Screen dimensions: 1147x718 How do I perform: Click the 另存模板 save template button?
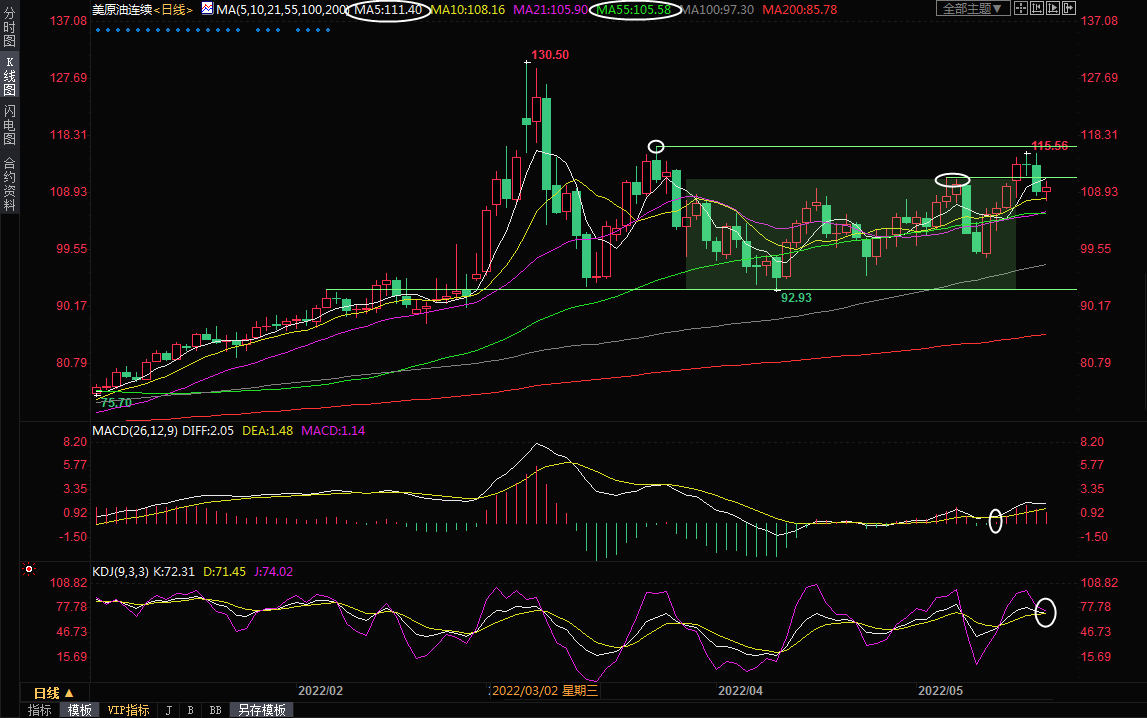click(262, 710)
